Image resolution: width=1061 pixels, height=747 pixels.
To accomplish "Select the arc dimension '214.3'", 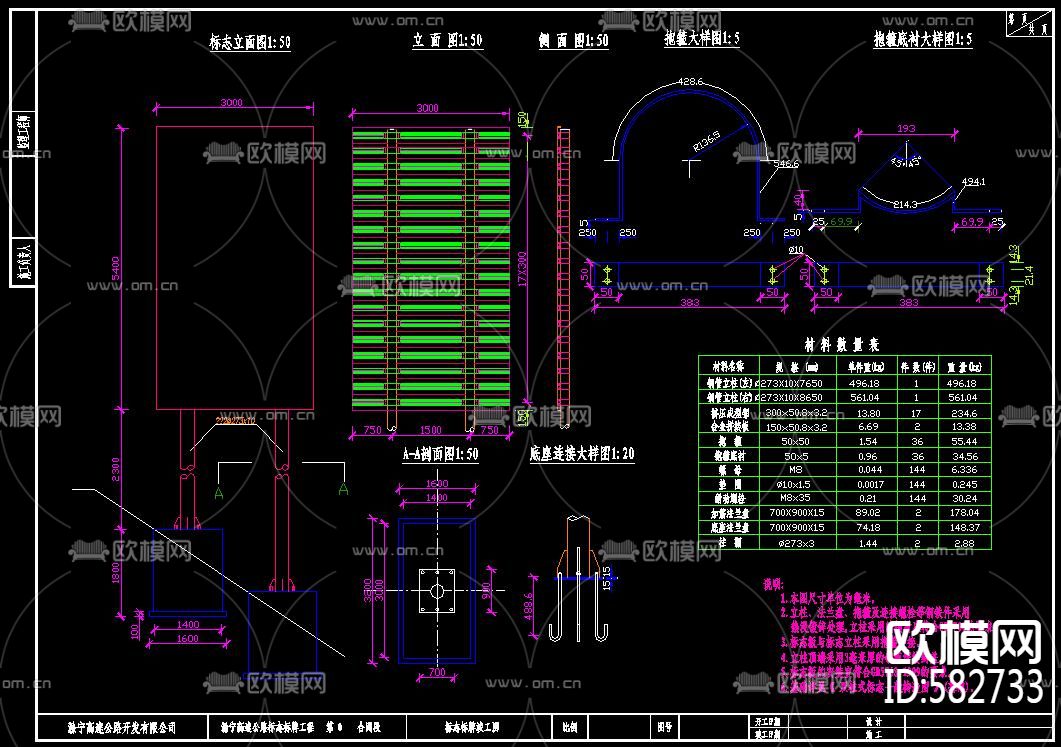I will pyautogui.click(x=905, y=204).
